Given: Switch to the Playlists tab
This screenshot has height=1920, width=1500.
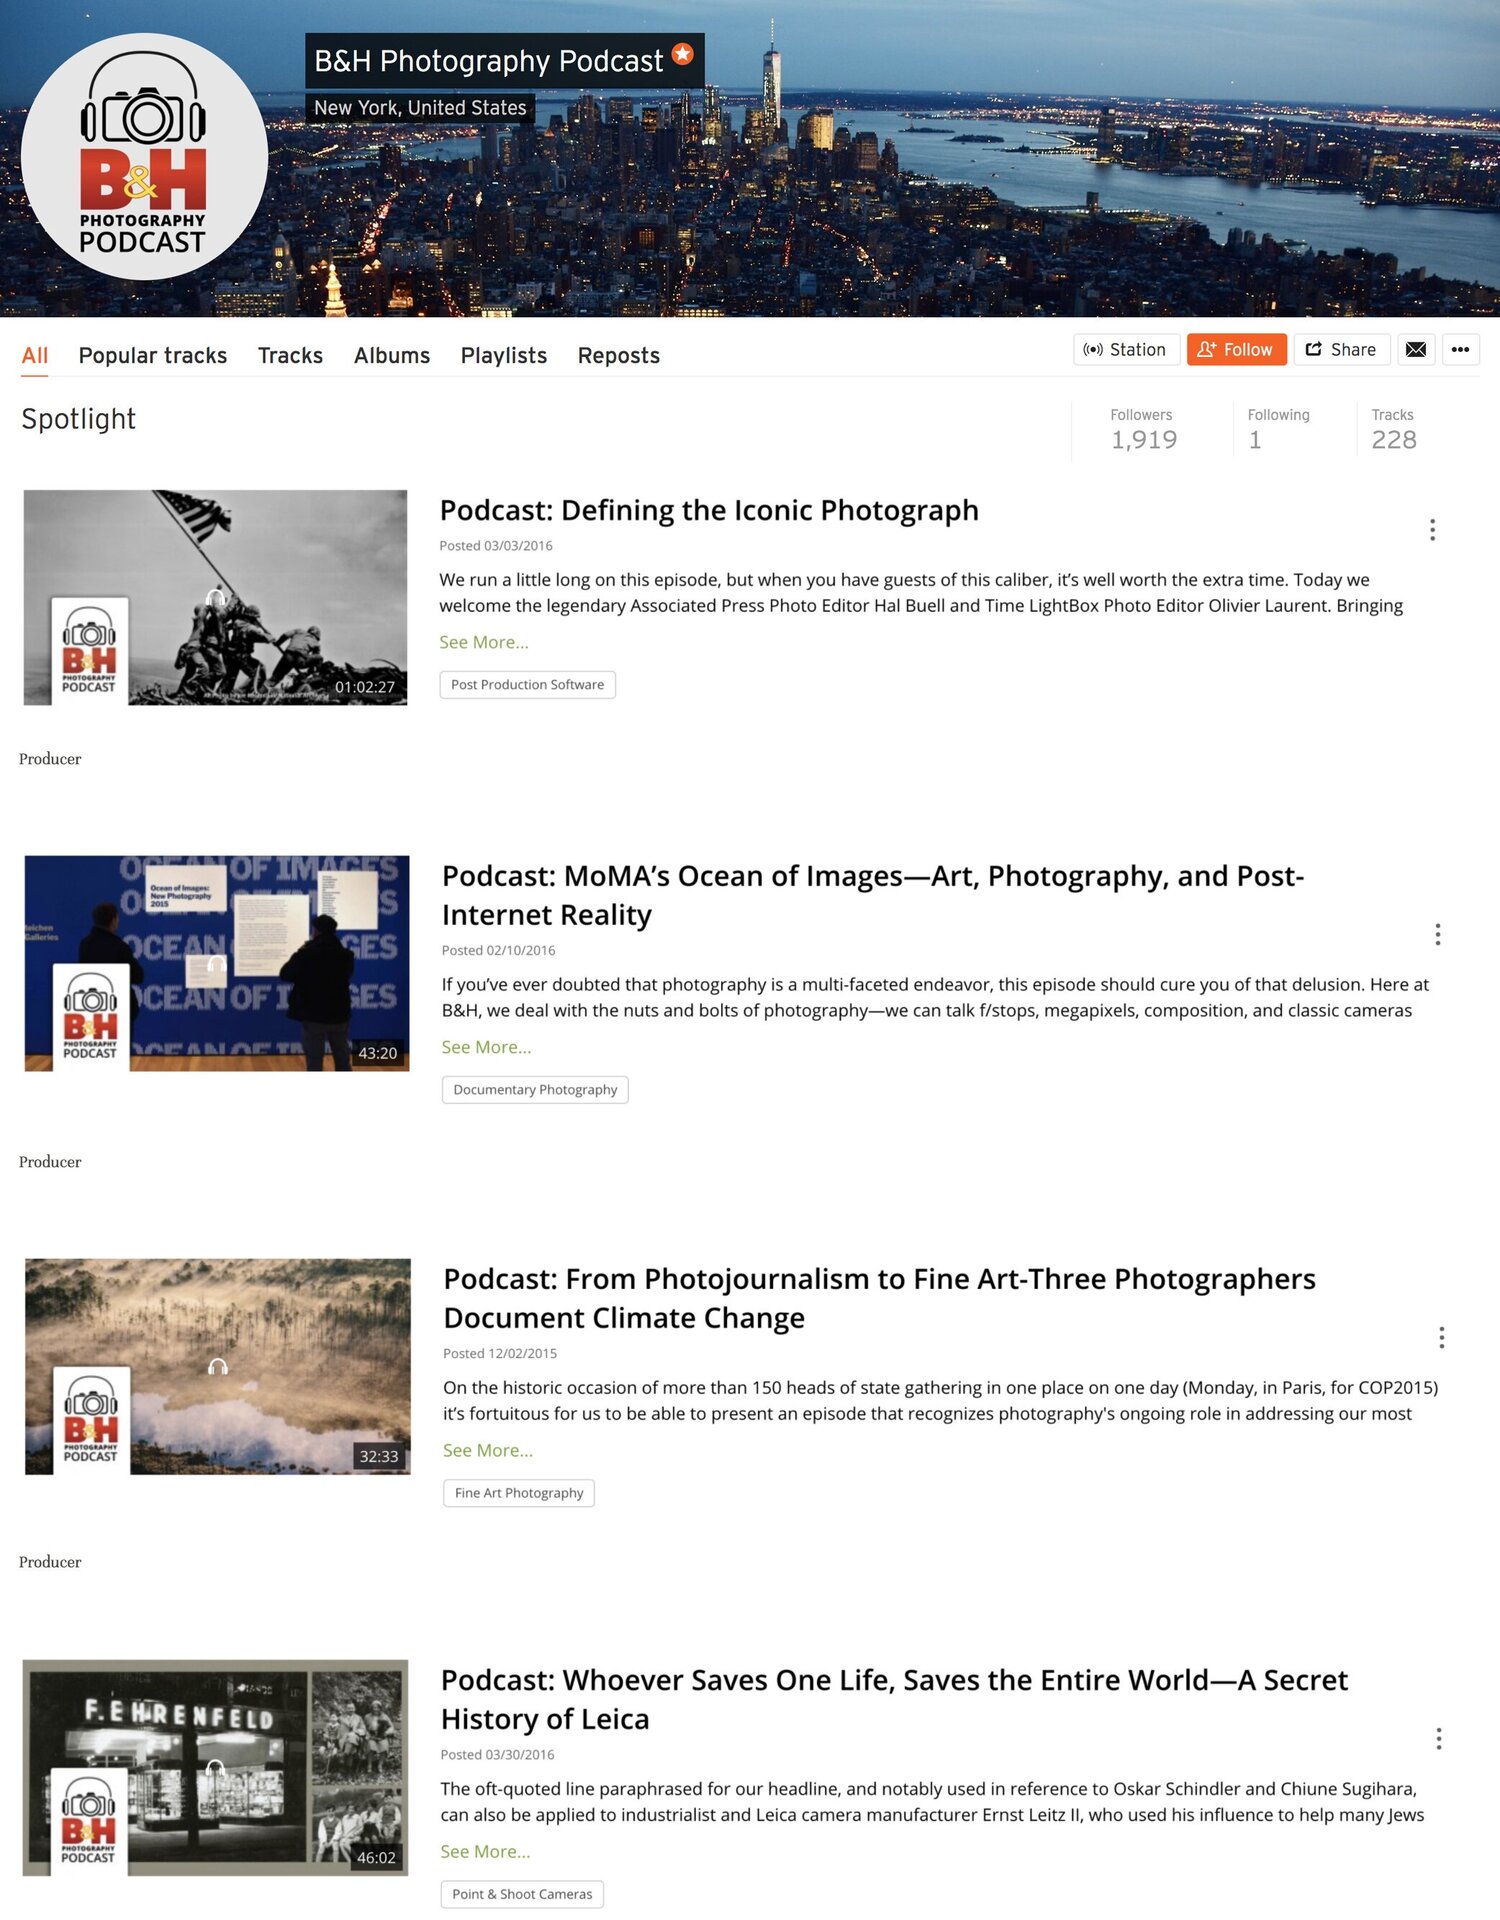Looking at the screenshot, I should click(x=504, y=356).
